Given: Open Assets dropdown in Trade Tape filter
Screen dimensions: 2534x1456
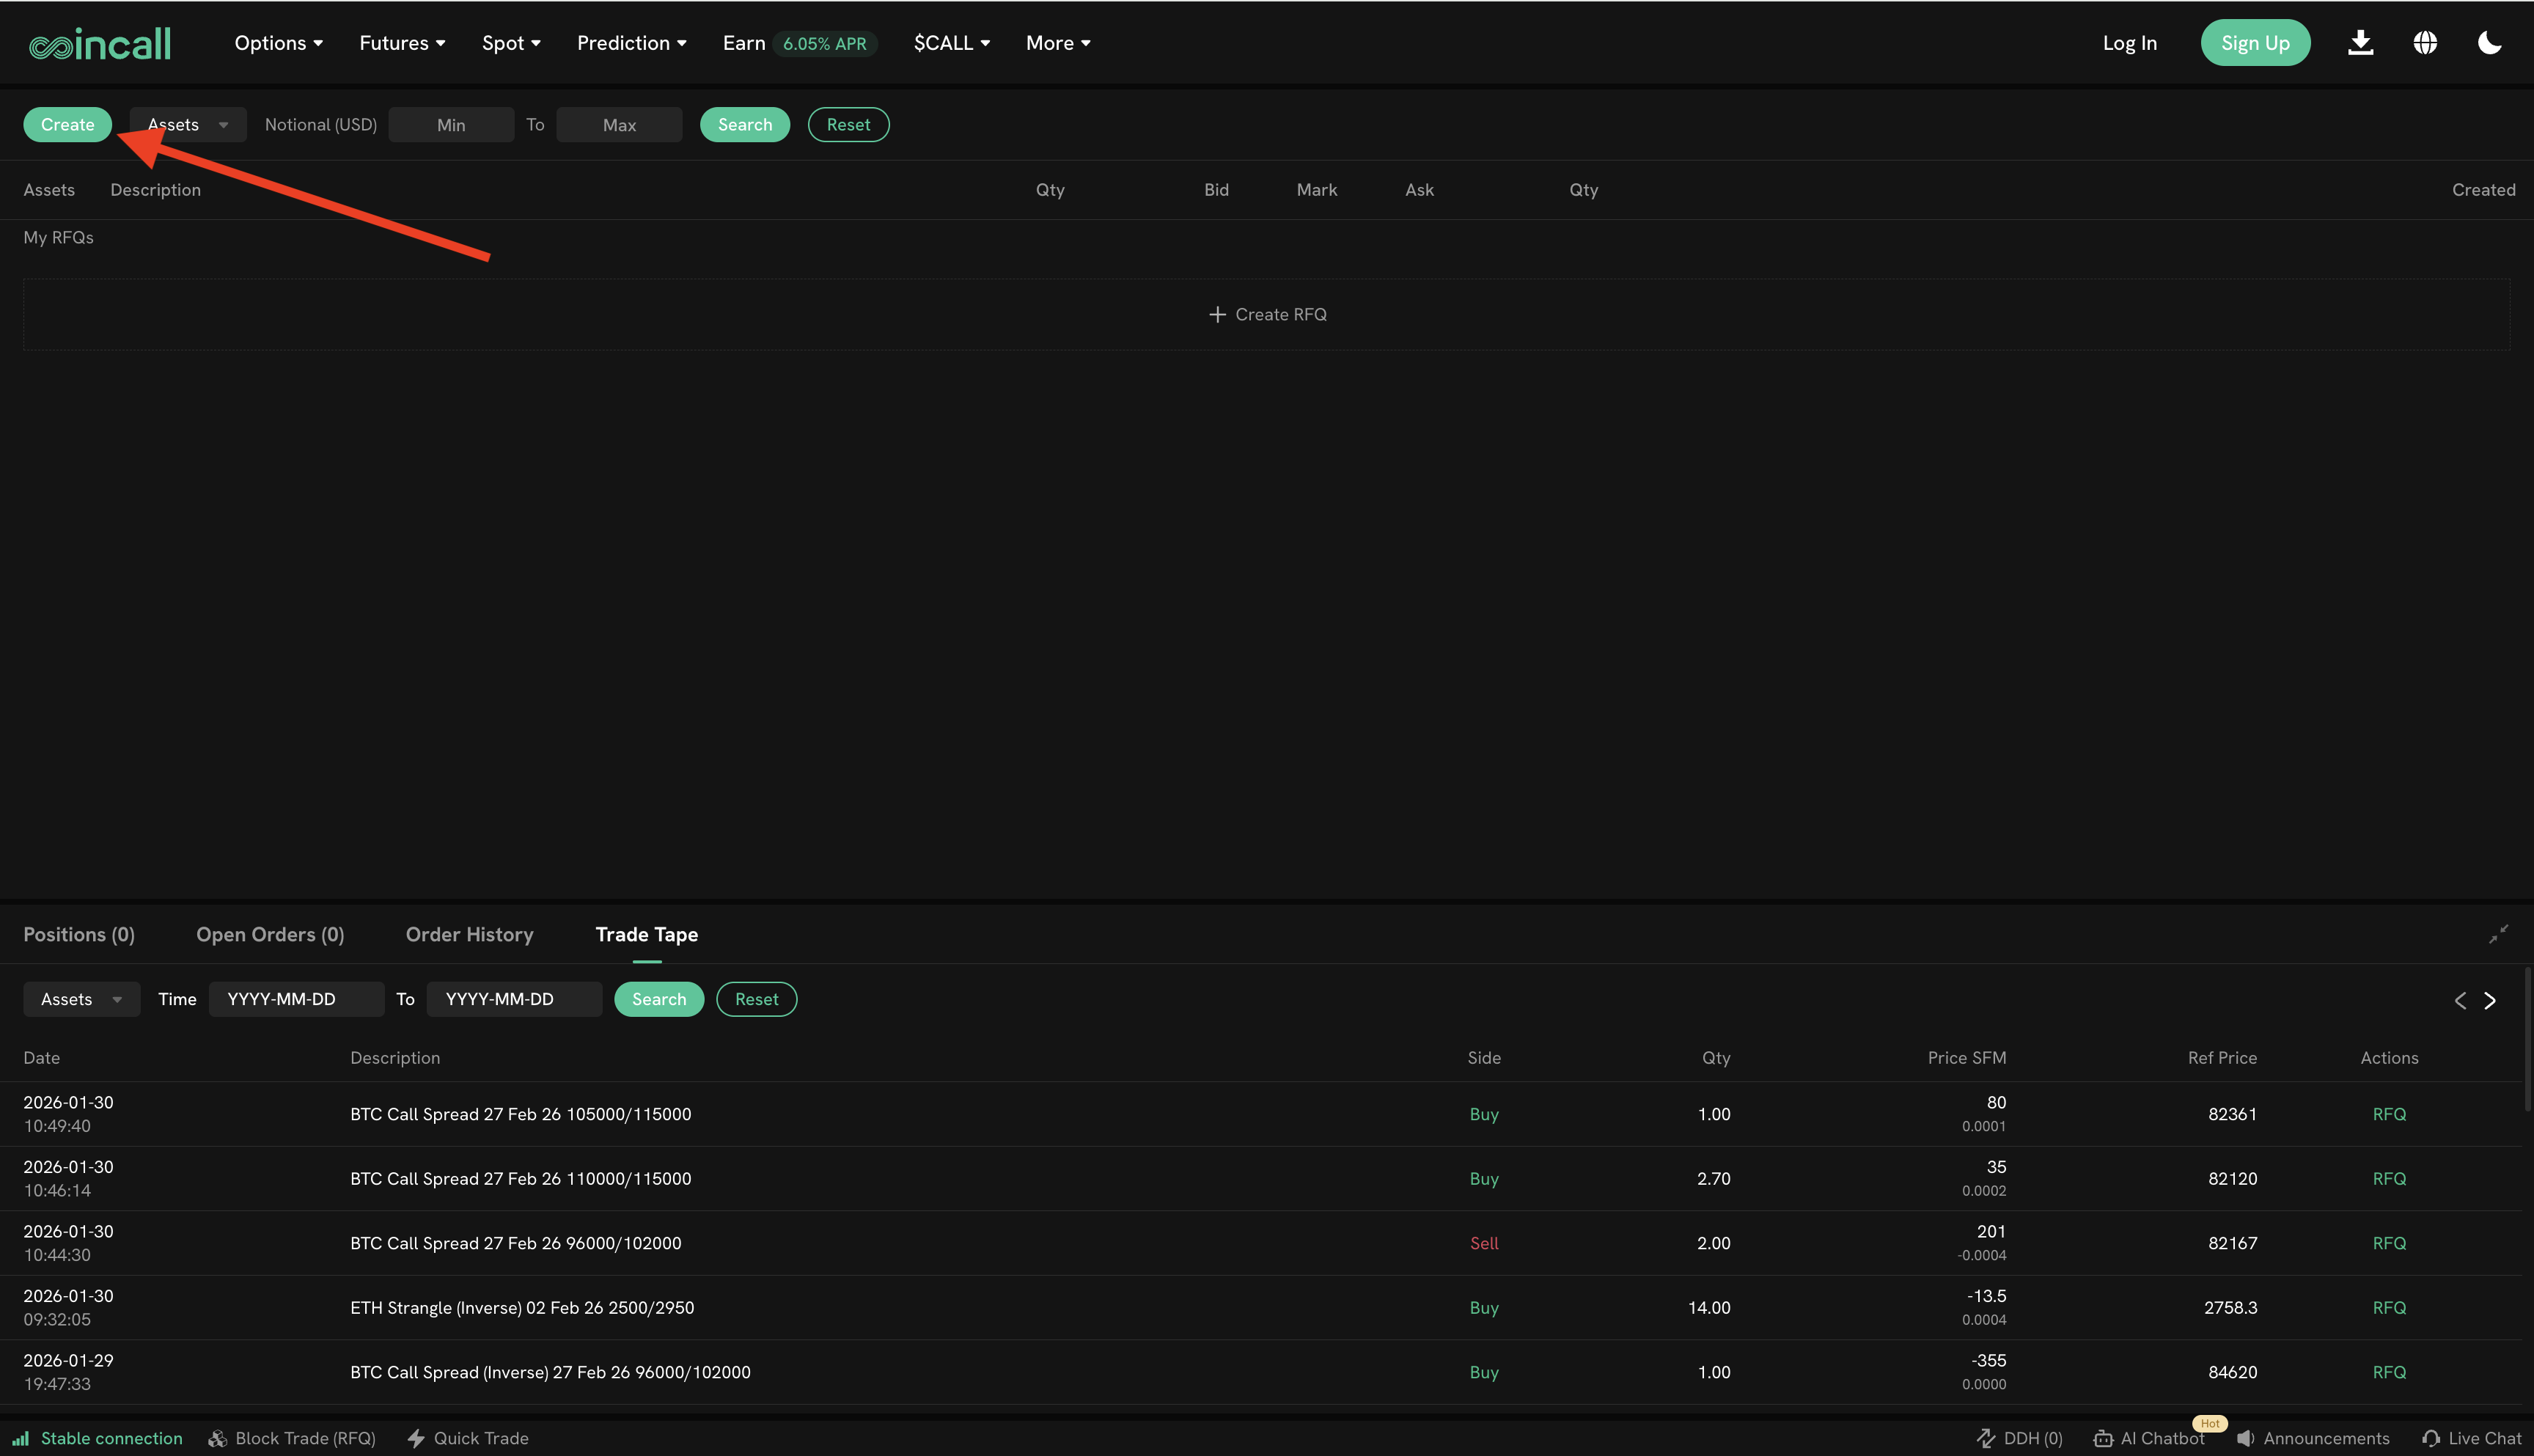Looking at the screenshot, I should 81,999.
